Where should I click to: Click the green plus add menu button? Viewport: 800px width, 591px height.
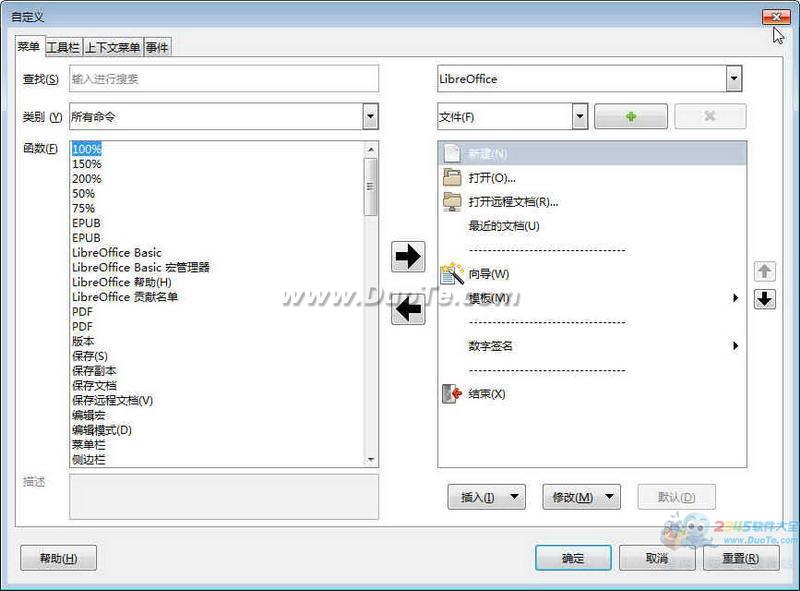click(631, 117)
